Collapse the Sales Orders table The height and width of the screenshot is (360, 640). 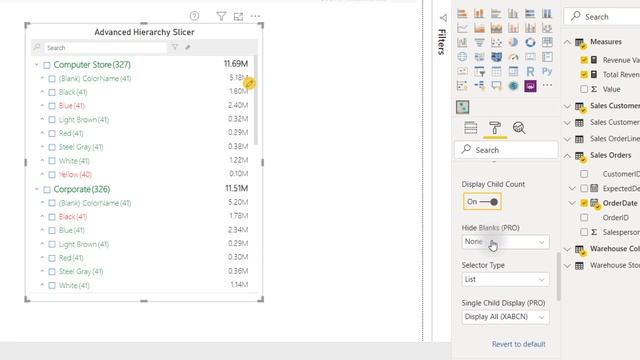pos(567,156)
